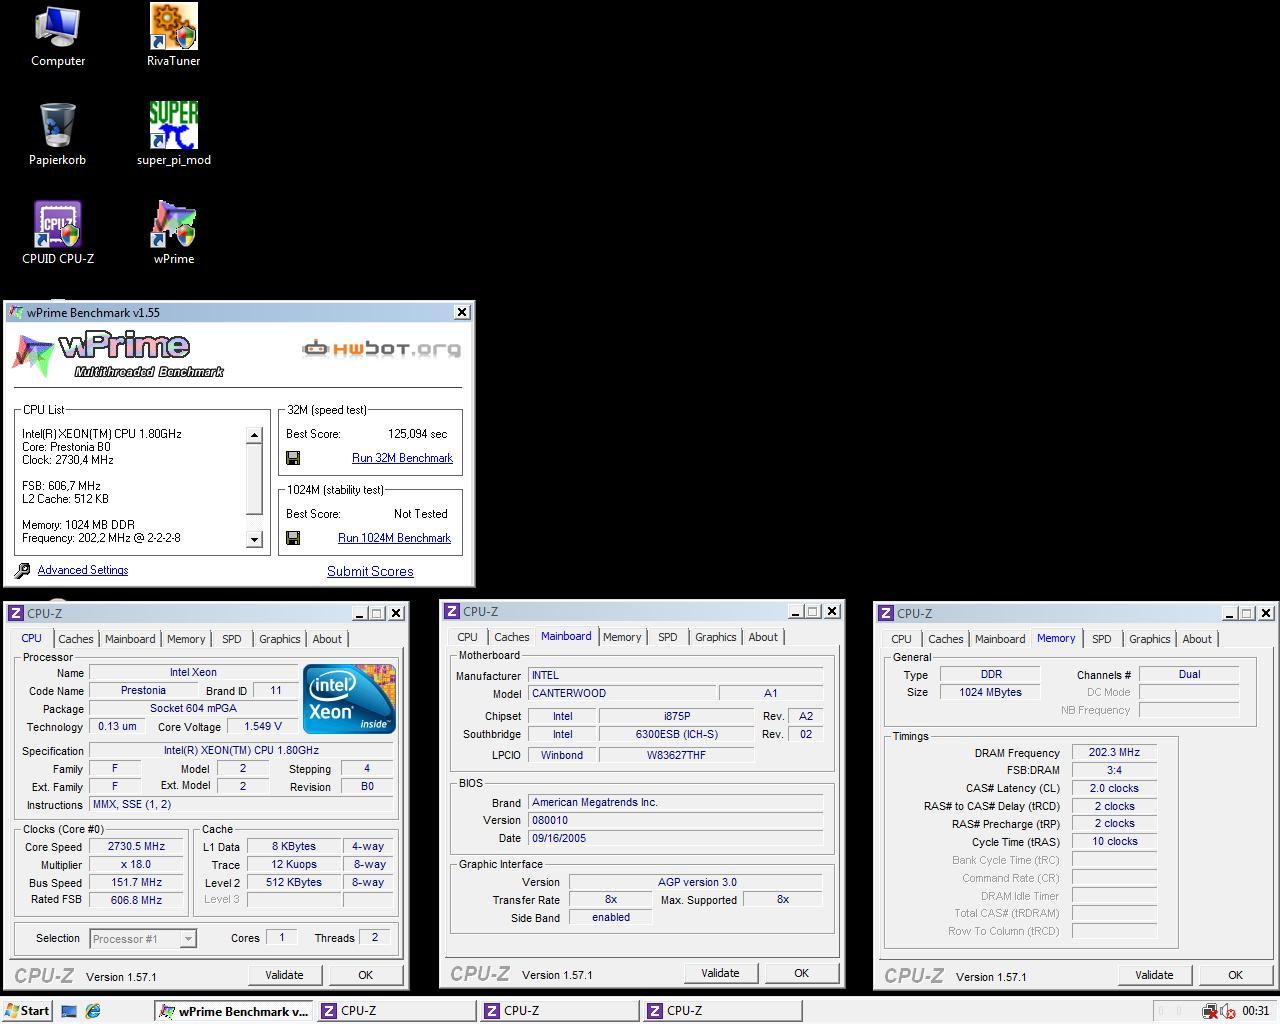Open Graphics tab in right CPU-Z window
Screen dimensions: 1280x1024
1150,639
